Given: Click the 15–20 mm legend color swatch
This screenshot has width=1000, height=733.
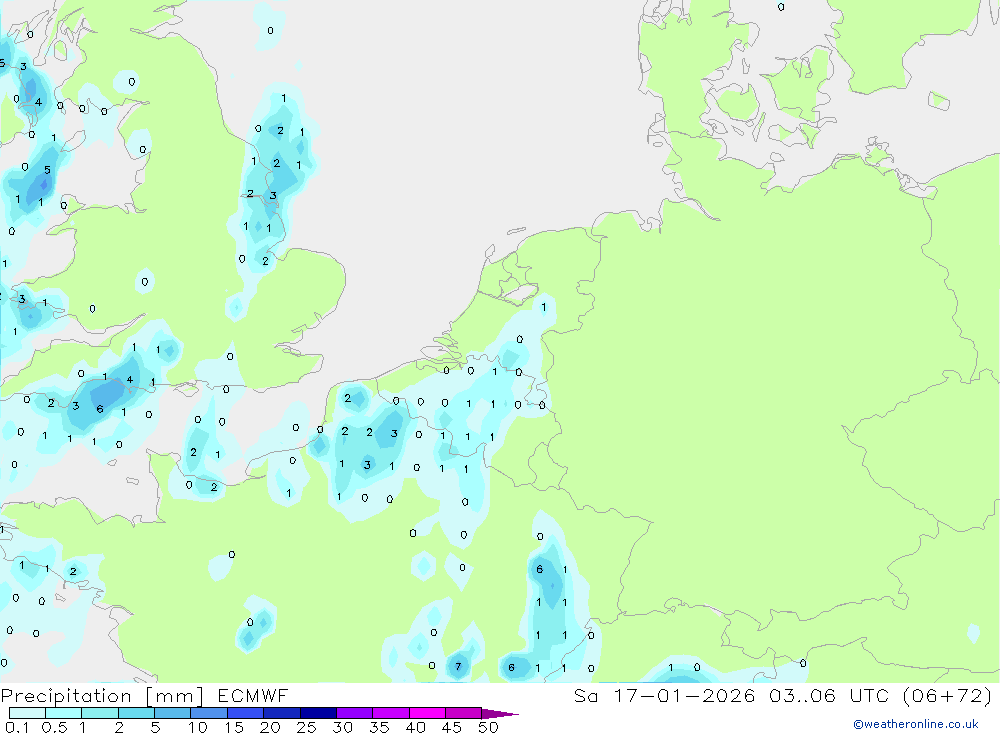Looking at the screenshot, I should (x=245, y=713).
